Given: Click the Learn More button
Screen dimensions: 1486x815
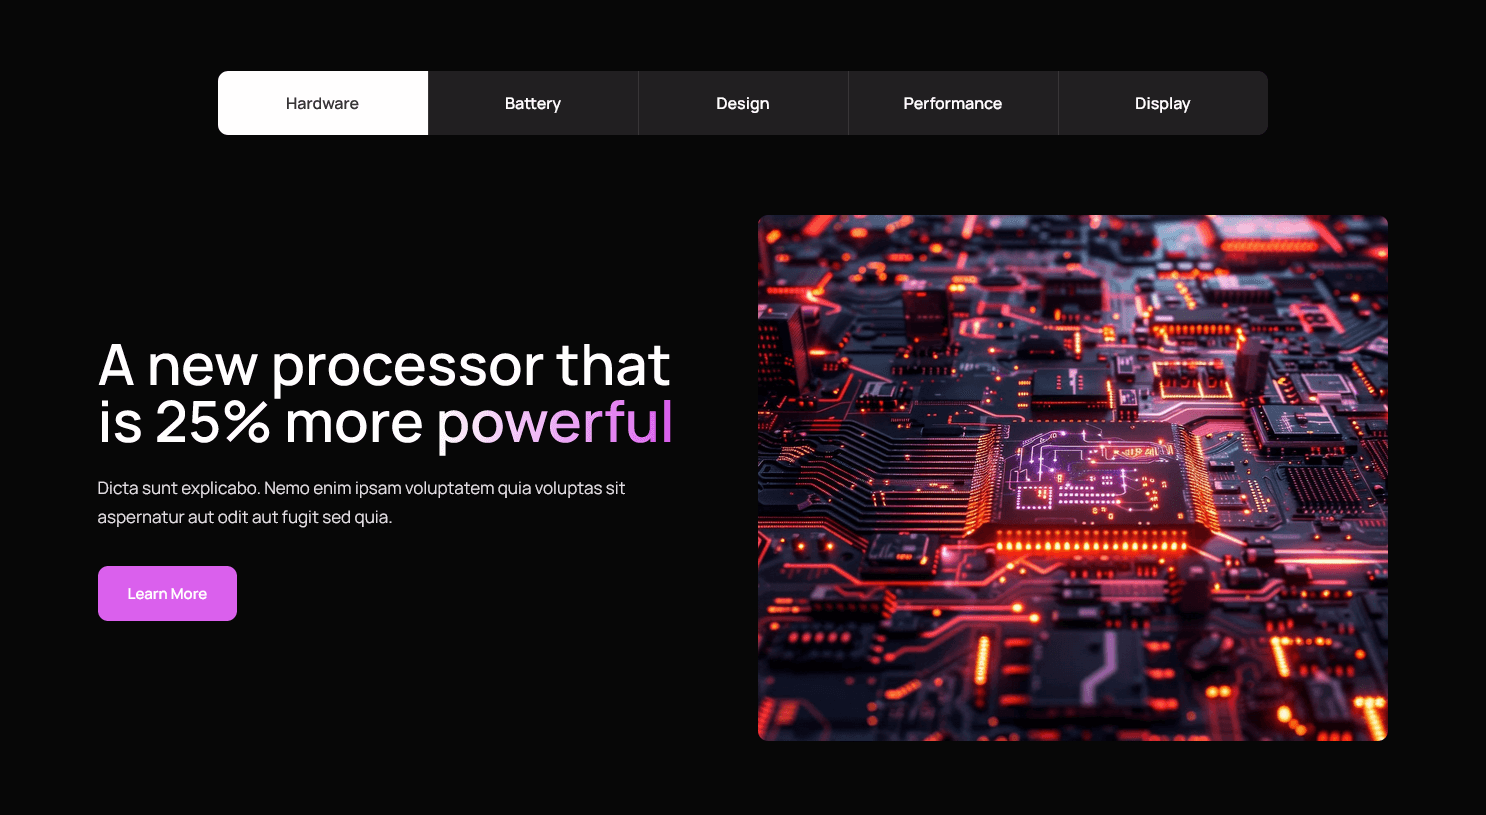Looking at the screenshot, I should tap(167, 593).
